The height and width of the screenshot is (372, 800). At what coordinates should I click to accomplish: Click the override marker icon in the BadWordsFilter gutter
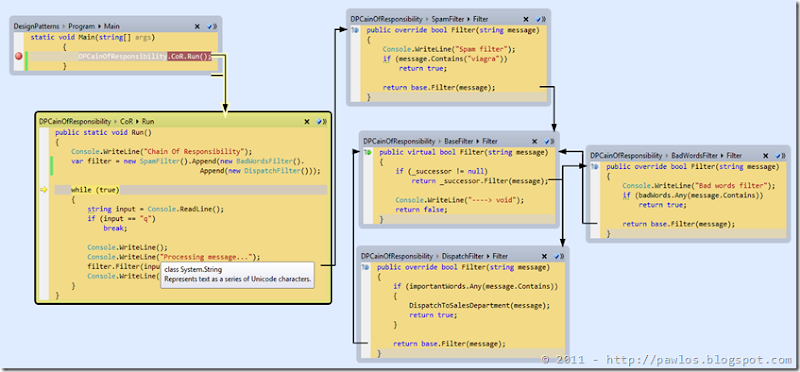coord(594,167)
